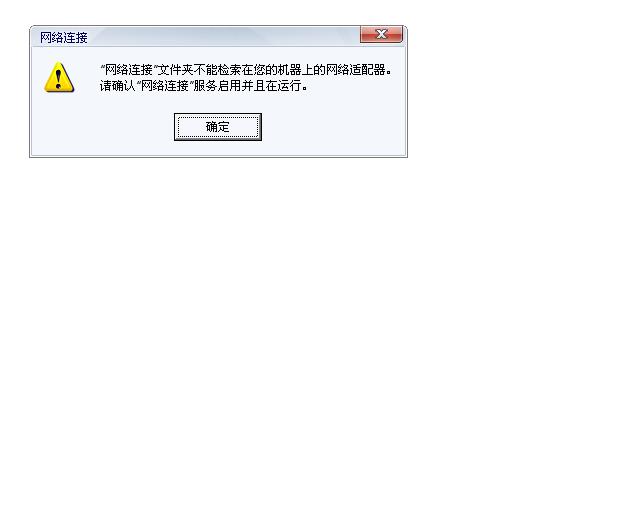Close the 网络连接 dialog with the X

pyautogui.click(x=381, y=34)
